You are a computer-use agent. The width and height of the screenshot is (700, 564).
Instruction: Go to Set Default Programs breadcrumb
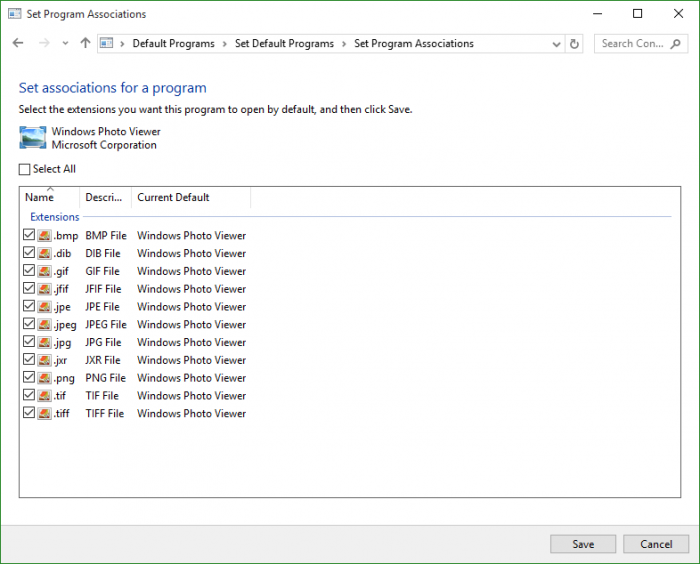tap(284, 44)
